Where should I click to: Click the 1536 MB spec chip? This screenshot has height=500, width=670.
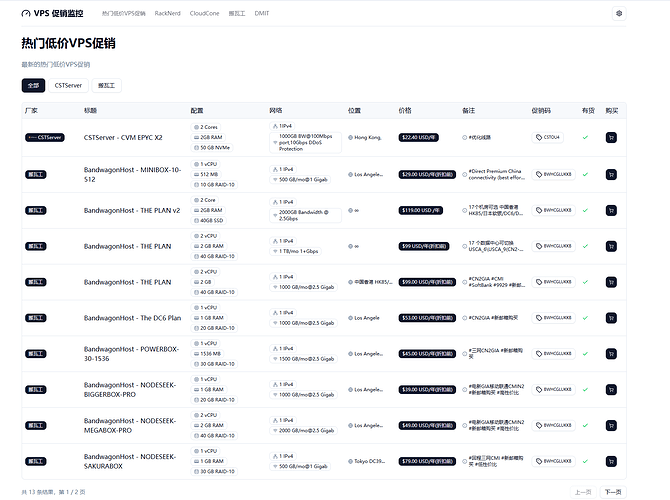pyautogui.click(x=208, y=354)
